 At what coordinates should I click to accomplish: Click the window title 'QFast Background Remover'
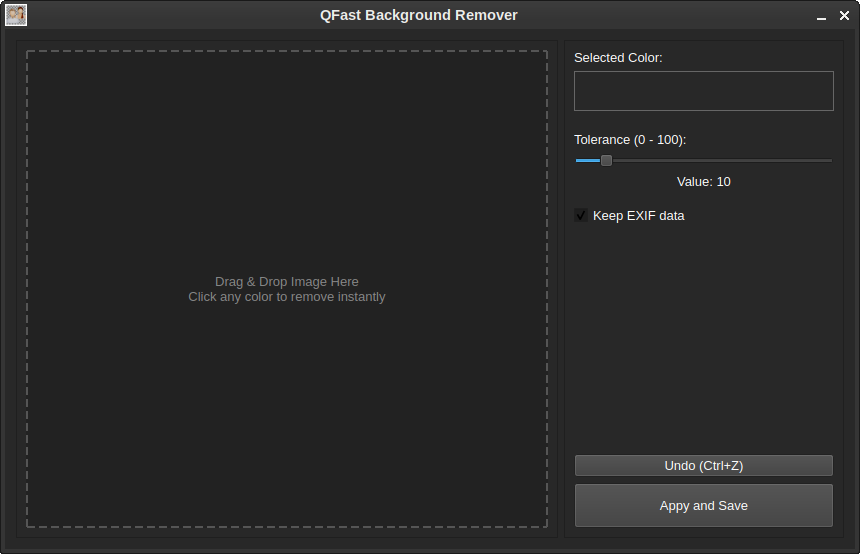point(419,15)
